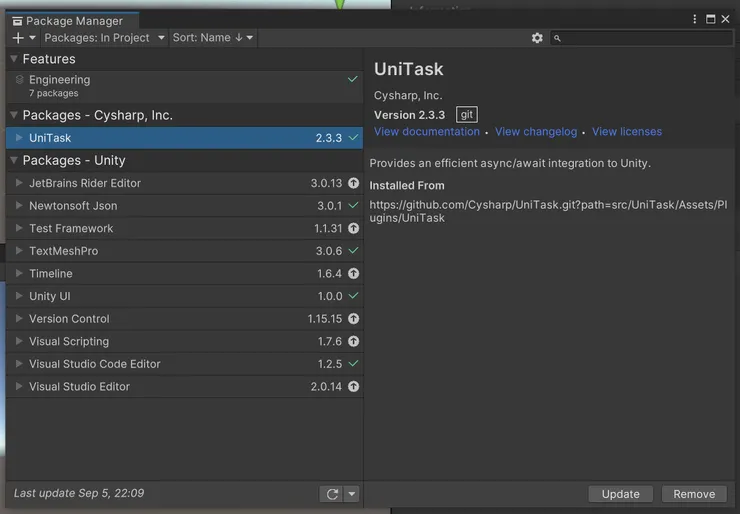Screen dimensions: 740x514
Task: Open the View documentation link
Action: point(427,132)
